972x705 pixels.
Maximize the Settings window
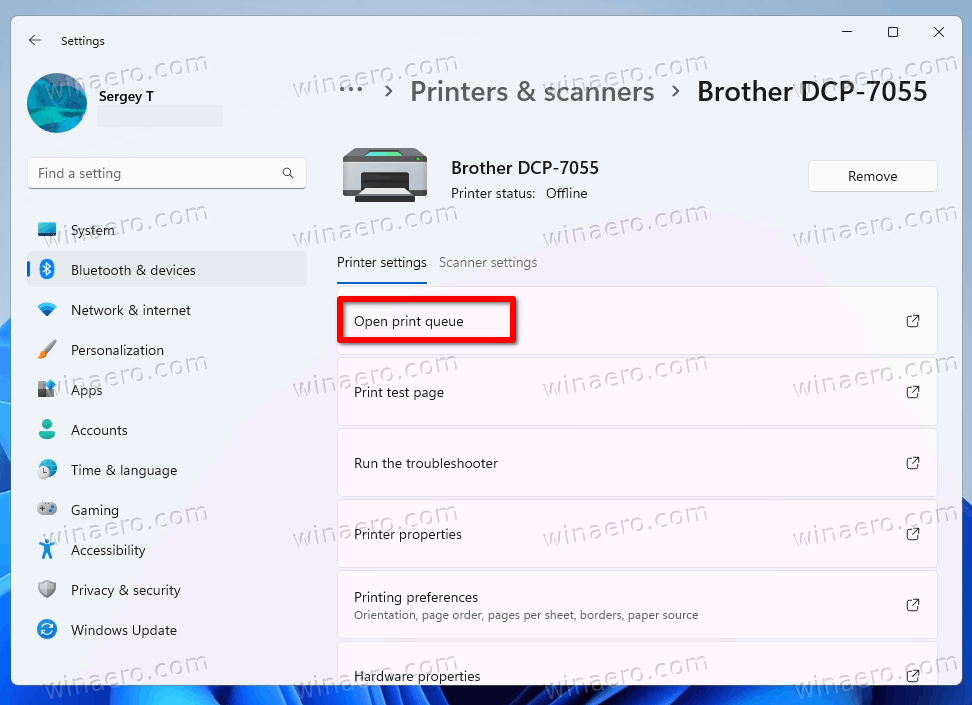click(x=893, y=32)
